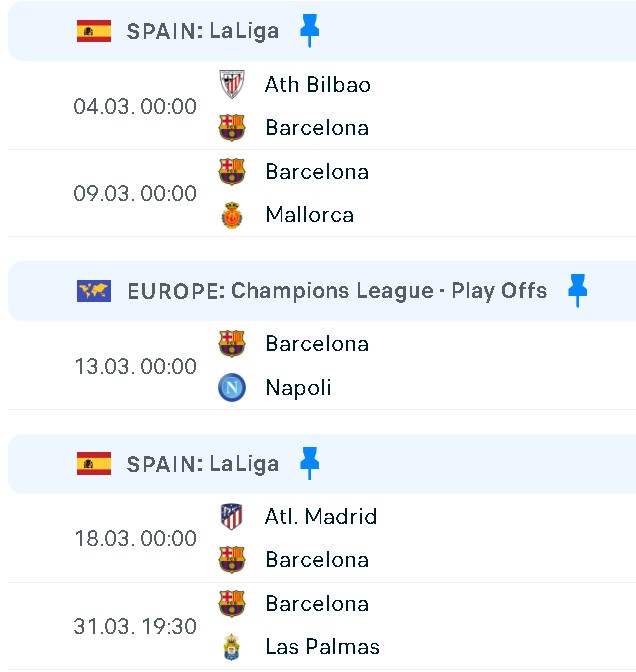Open the Ath Bilbao team name

[317, 85]
